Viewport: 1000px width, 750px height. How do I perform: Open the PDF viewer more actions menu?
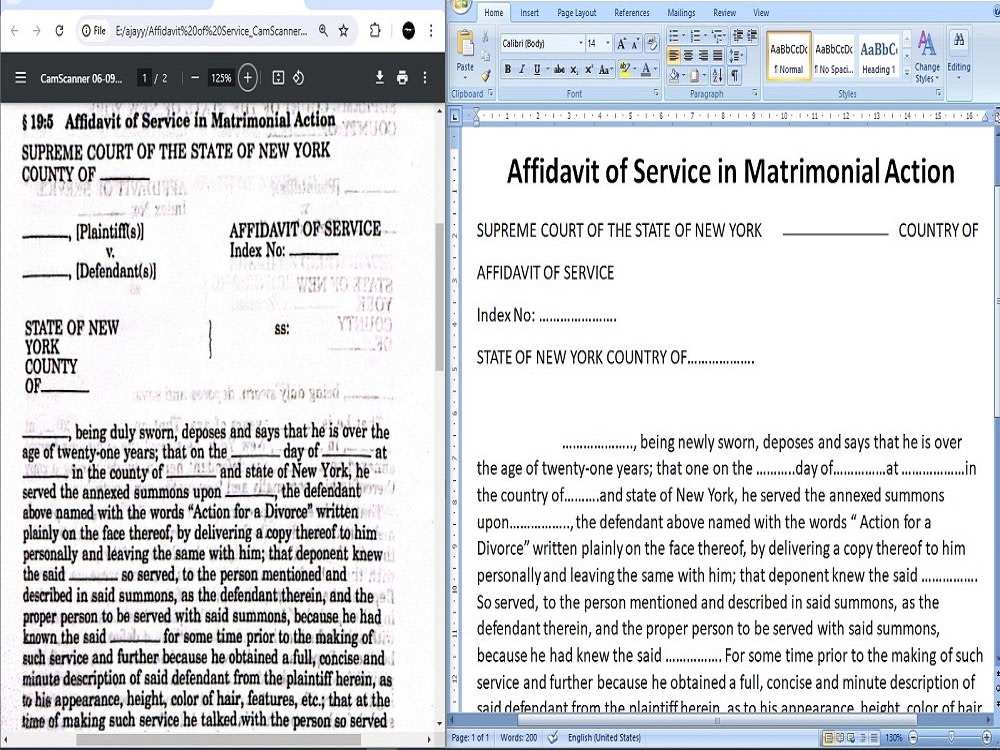click(425, 78)
